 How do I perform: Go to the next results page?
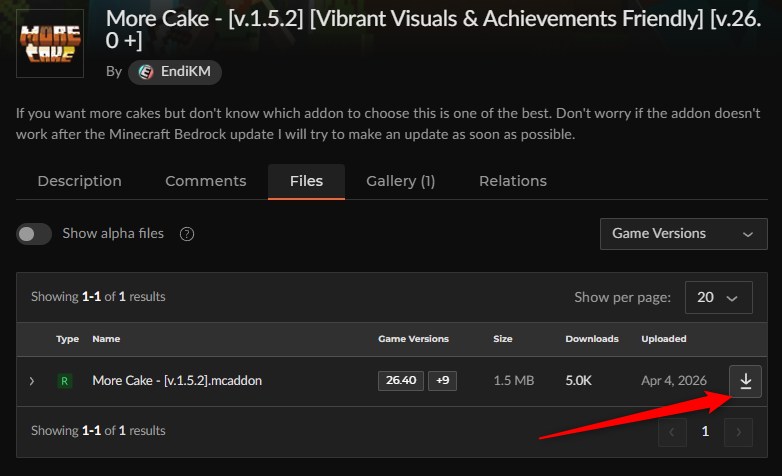coord(739,432)
